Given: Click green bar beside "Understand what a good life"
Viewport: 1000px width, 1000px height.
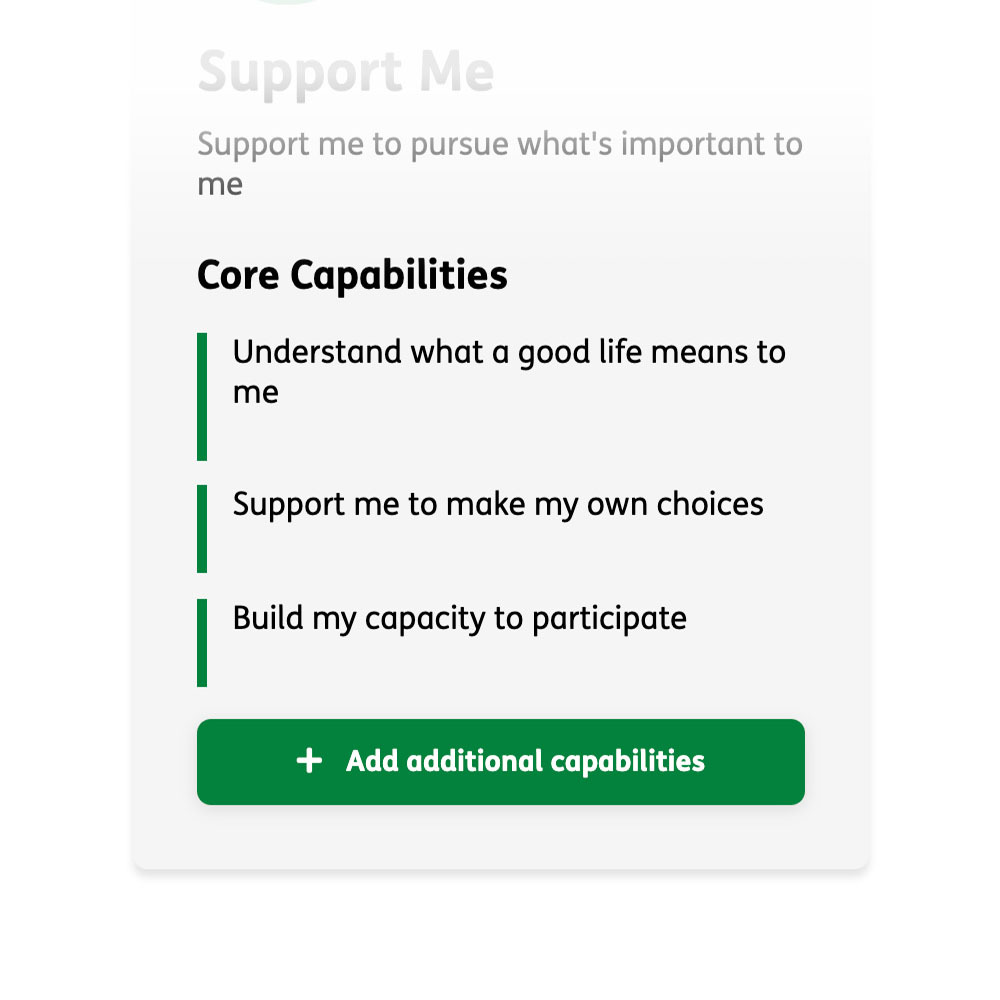Looking at the screenshot, I should pos(202,397).
